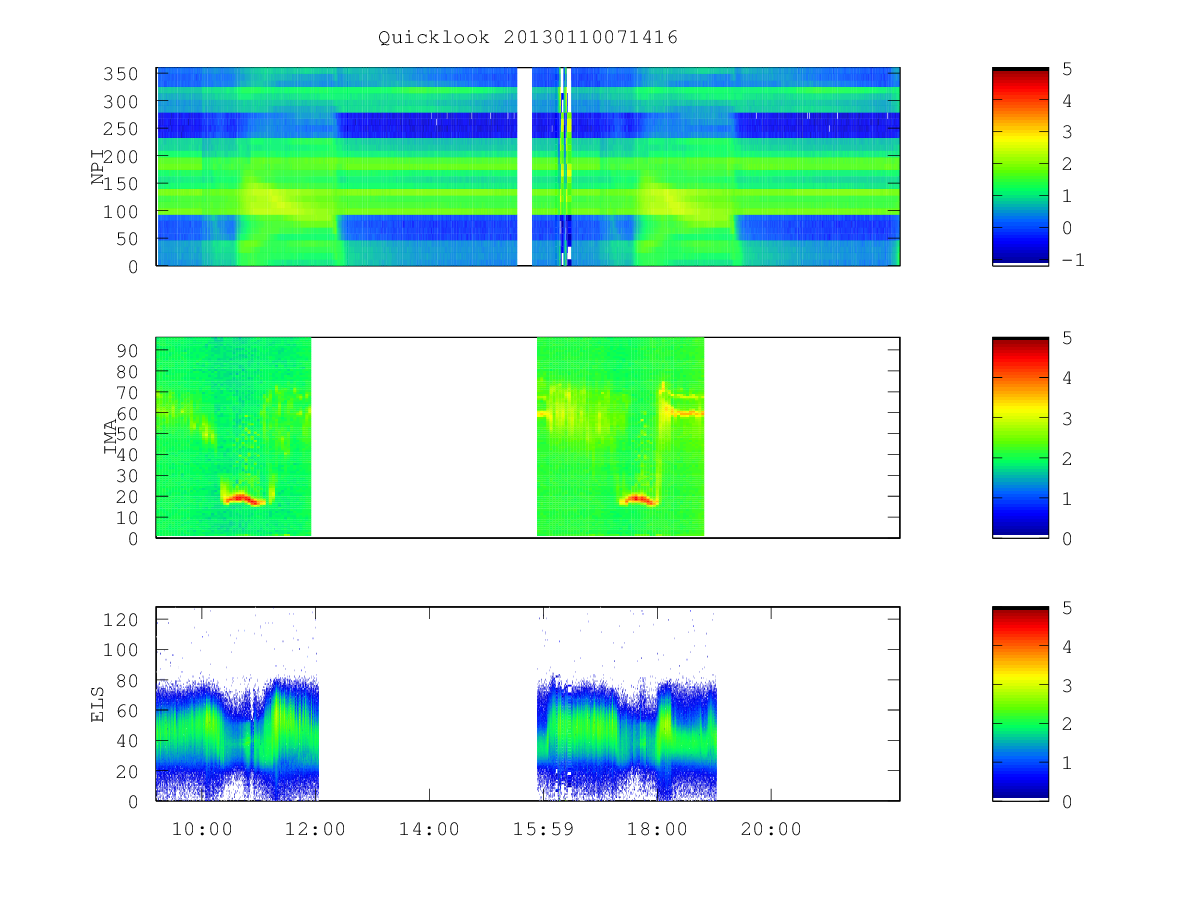This screenshot has height=900, width=1200.
Task: Click the 18:00 time axis label
Action: 658,829
